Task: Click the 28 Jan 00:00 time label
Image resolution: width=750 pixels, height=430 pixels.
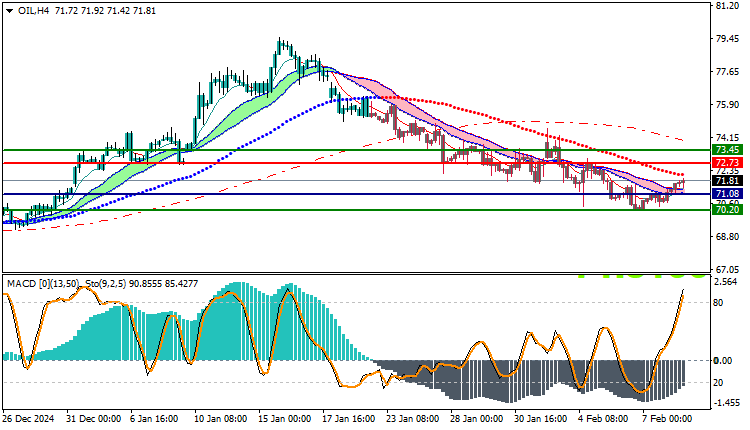Action: point(476,419)
